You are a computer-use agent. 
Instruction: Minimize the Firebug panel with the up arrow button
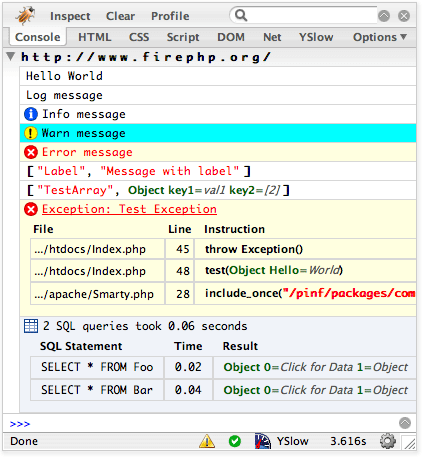[384, 16]
